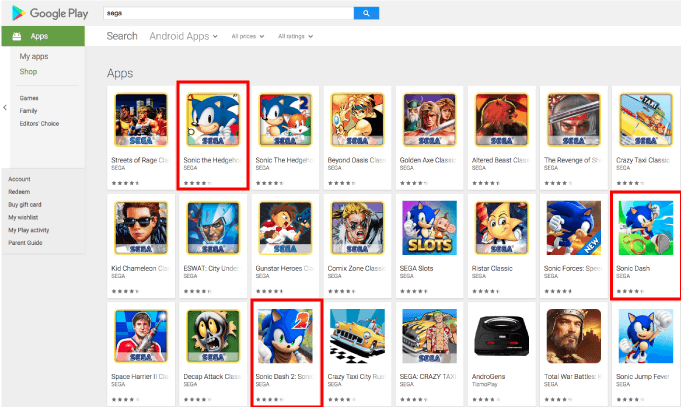Image resolution: width=681 pixels, height=407 pixels.
Task: Open the Ristar Classic app icon
Action: pyautogui.click(x=502, y=228)
